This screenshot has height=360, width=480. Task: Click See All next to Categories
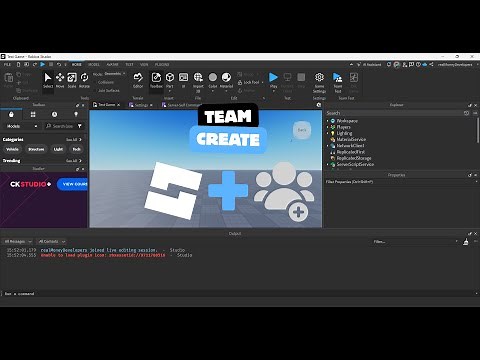73,139
